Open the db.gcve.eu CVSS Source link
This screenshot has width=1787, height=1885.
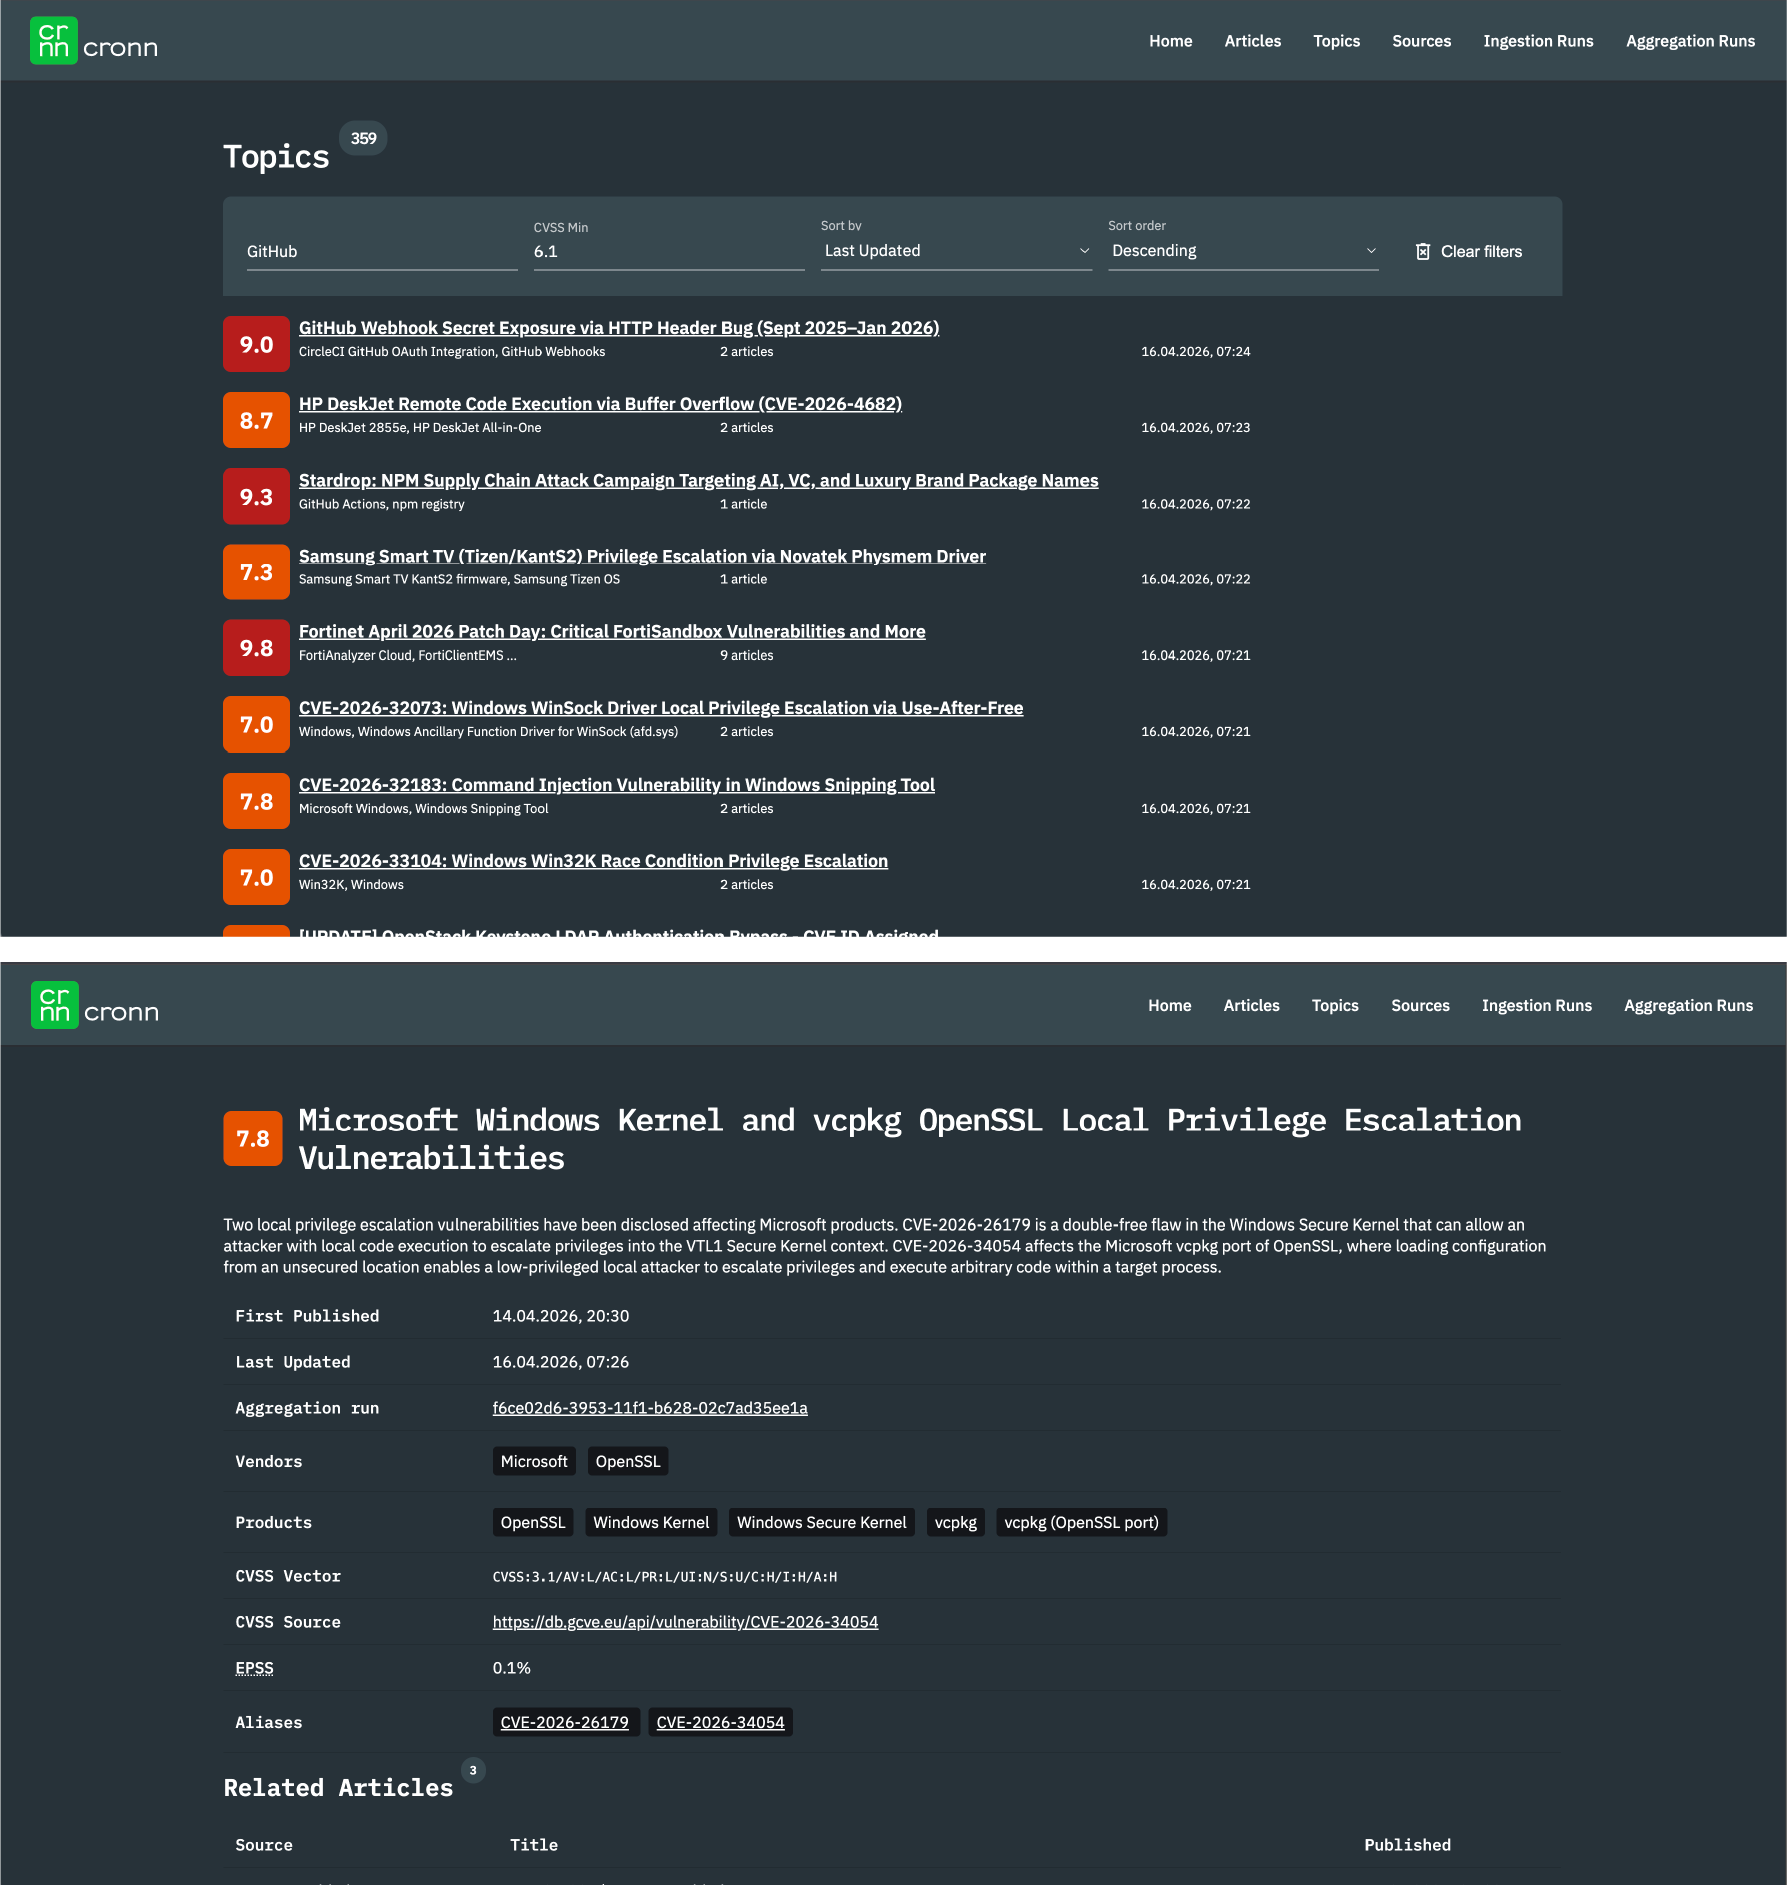click(685, 1622)
